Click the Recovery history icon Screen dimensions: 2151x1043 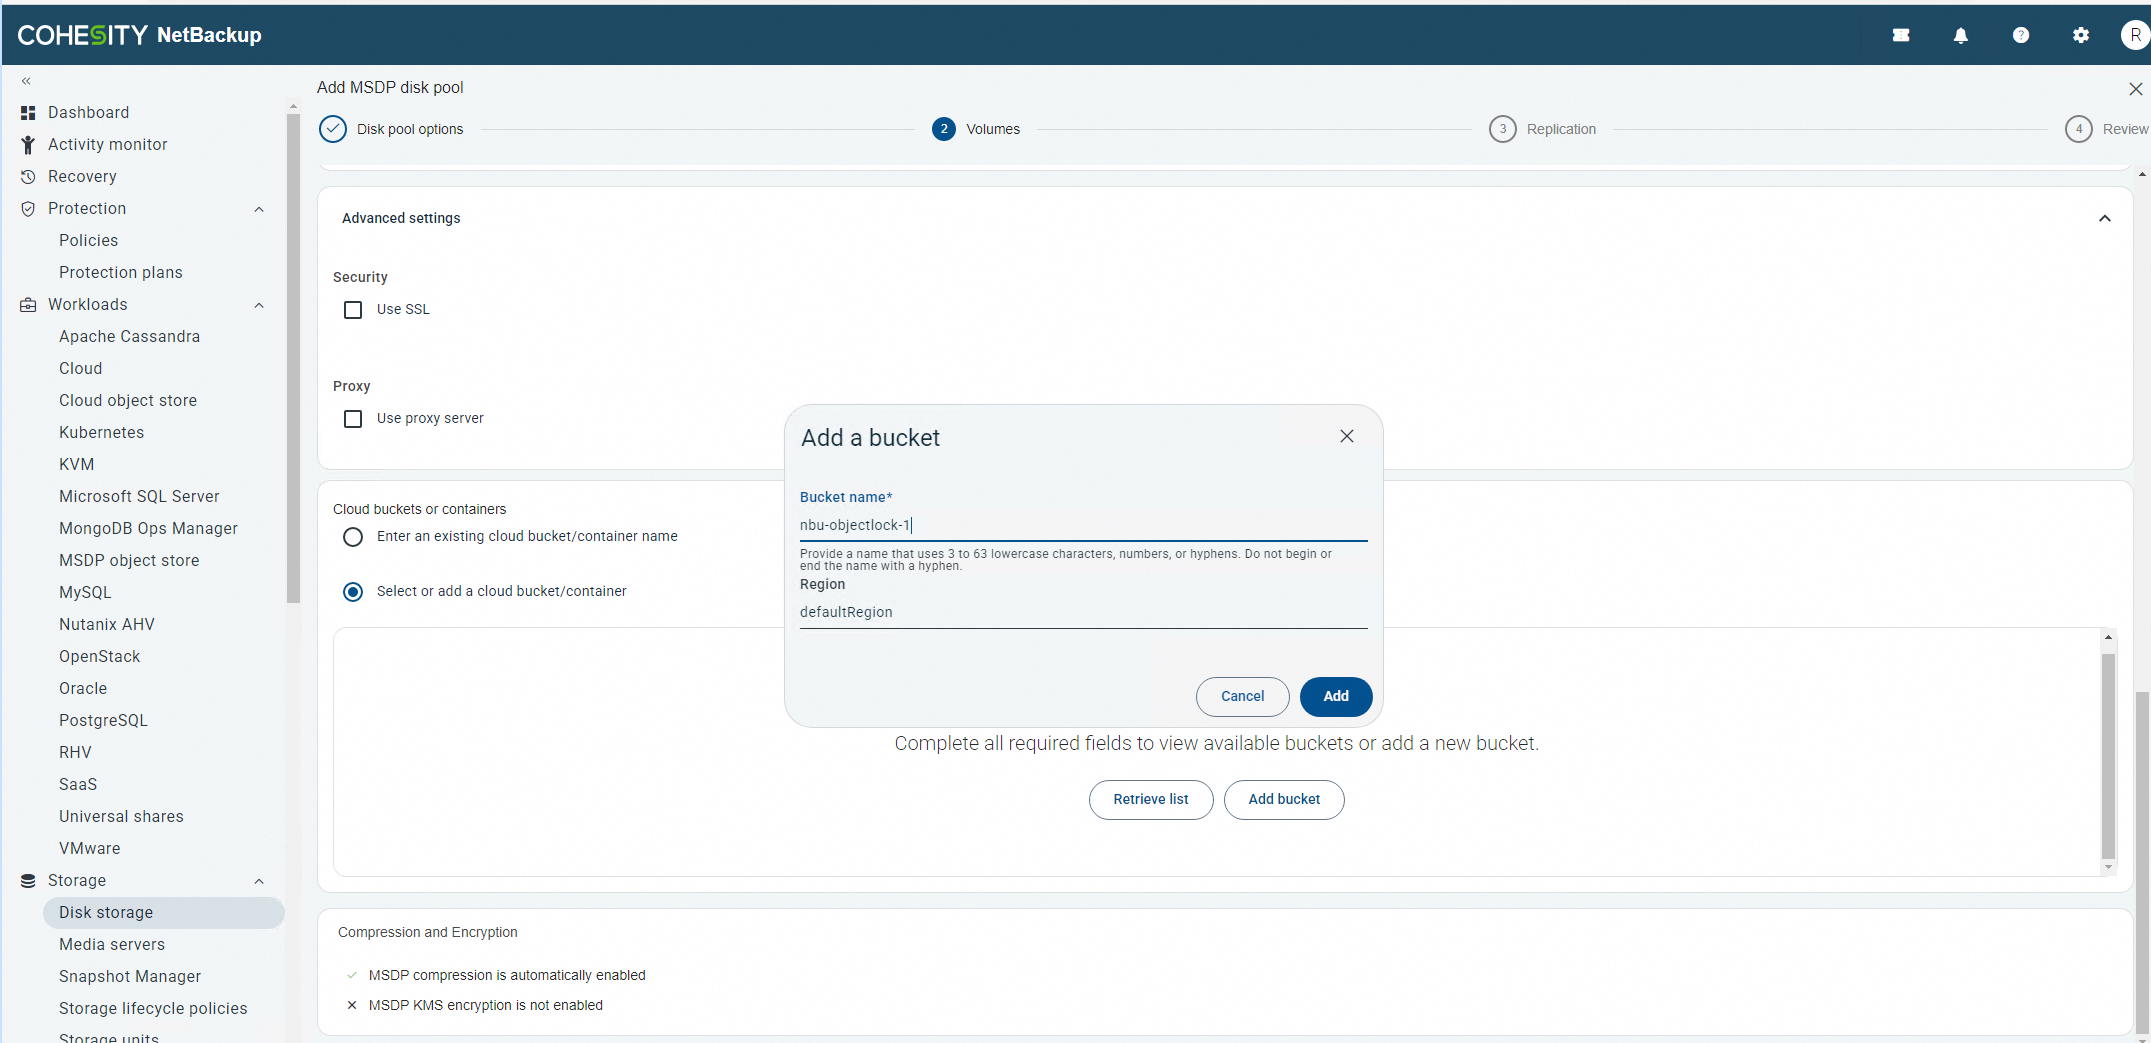pos(28,177)
